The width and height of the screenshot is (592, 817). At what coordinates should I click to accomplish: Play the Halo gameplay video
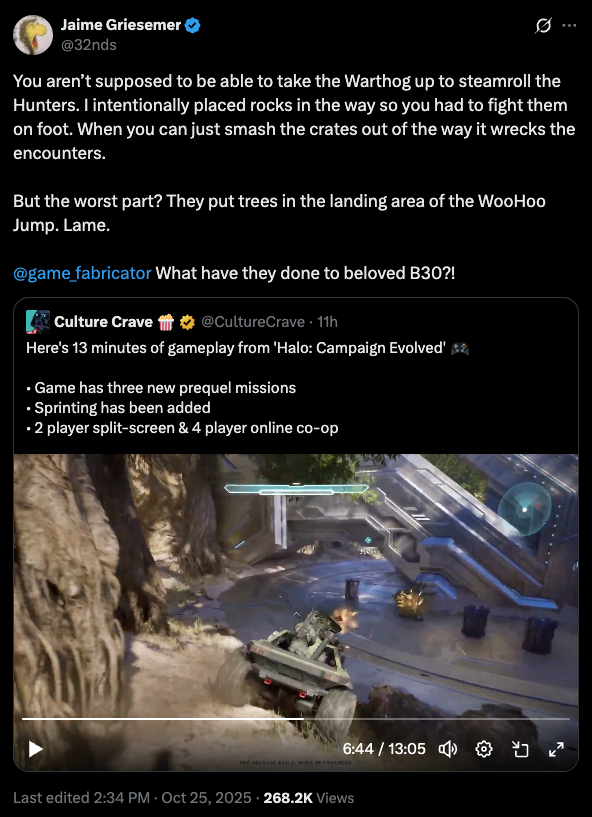35,749
